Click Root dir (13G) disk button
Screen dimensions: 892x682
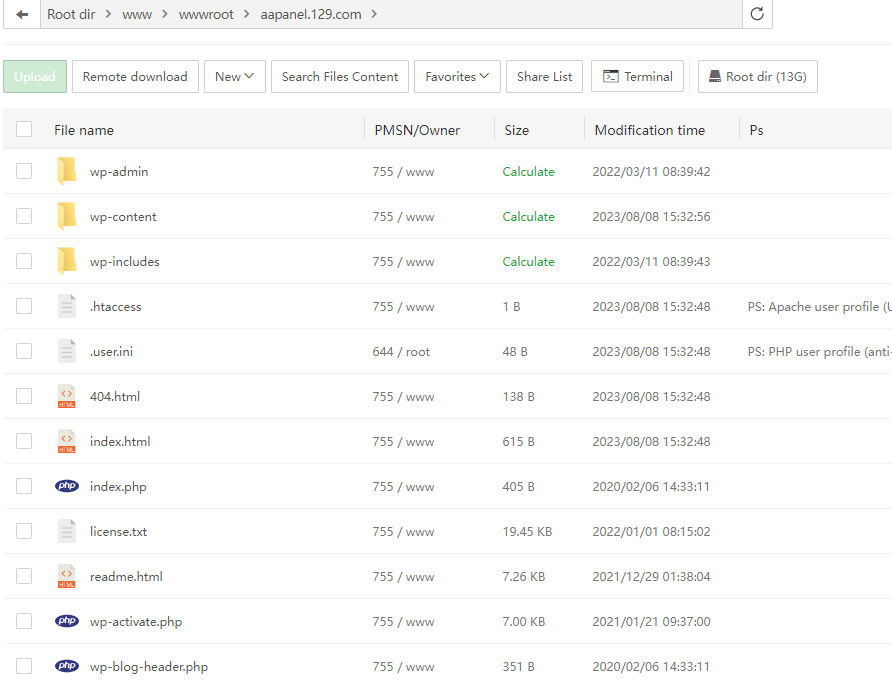pos(758,76)
